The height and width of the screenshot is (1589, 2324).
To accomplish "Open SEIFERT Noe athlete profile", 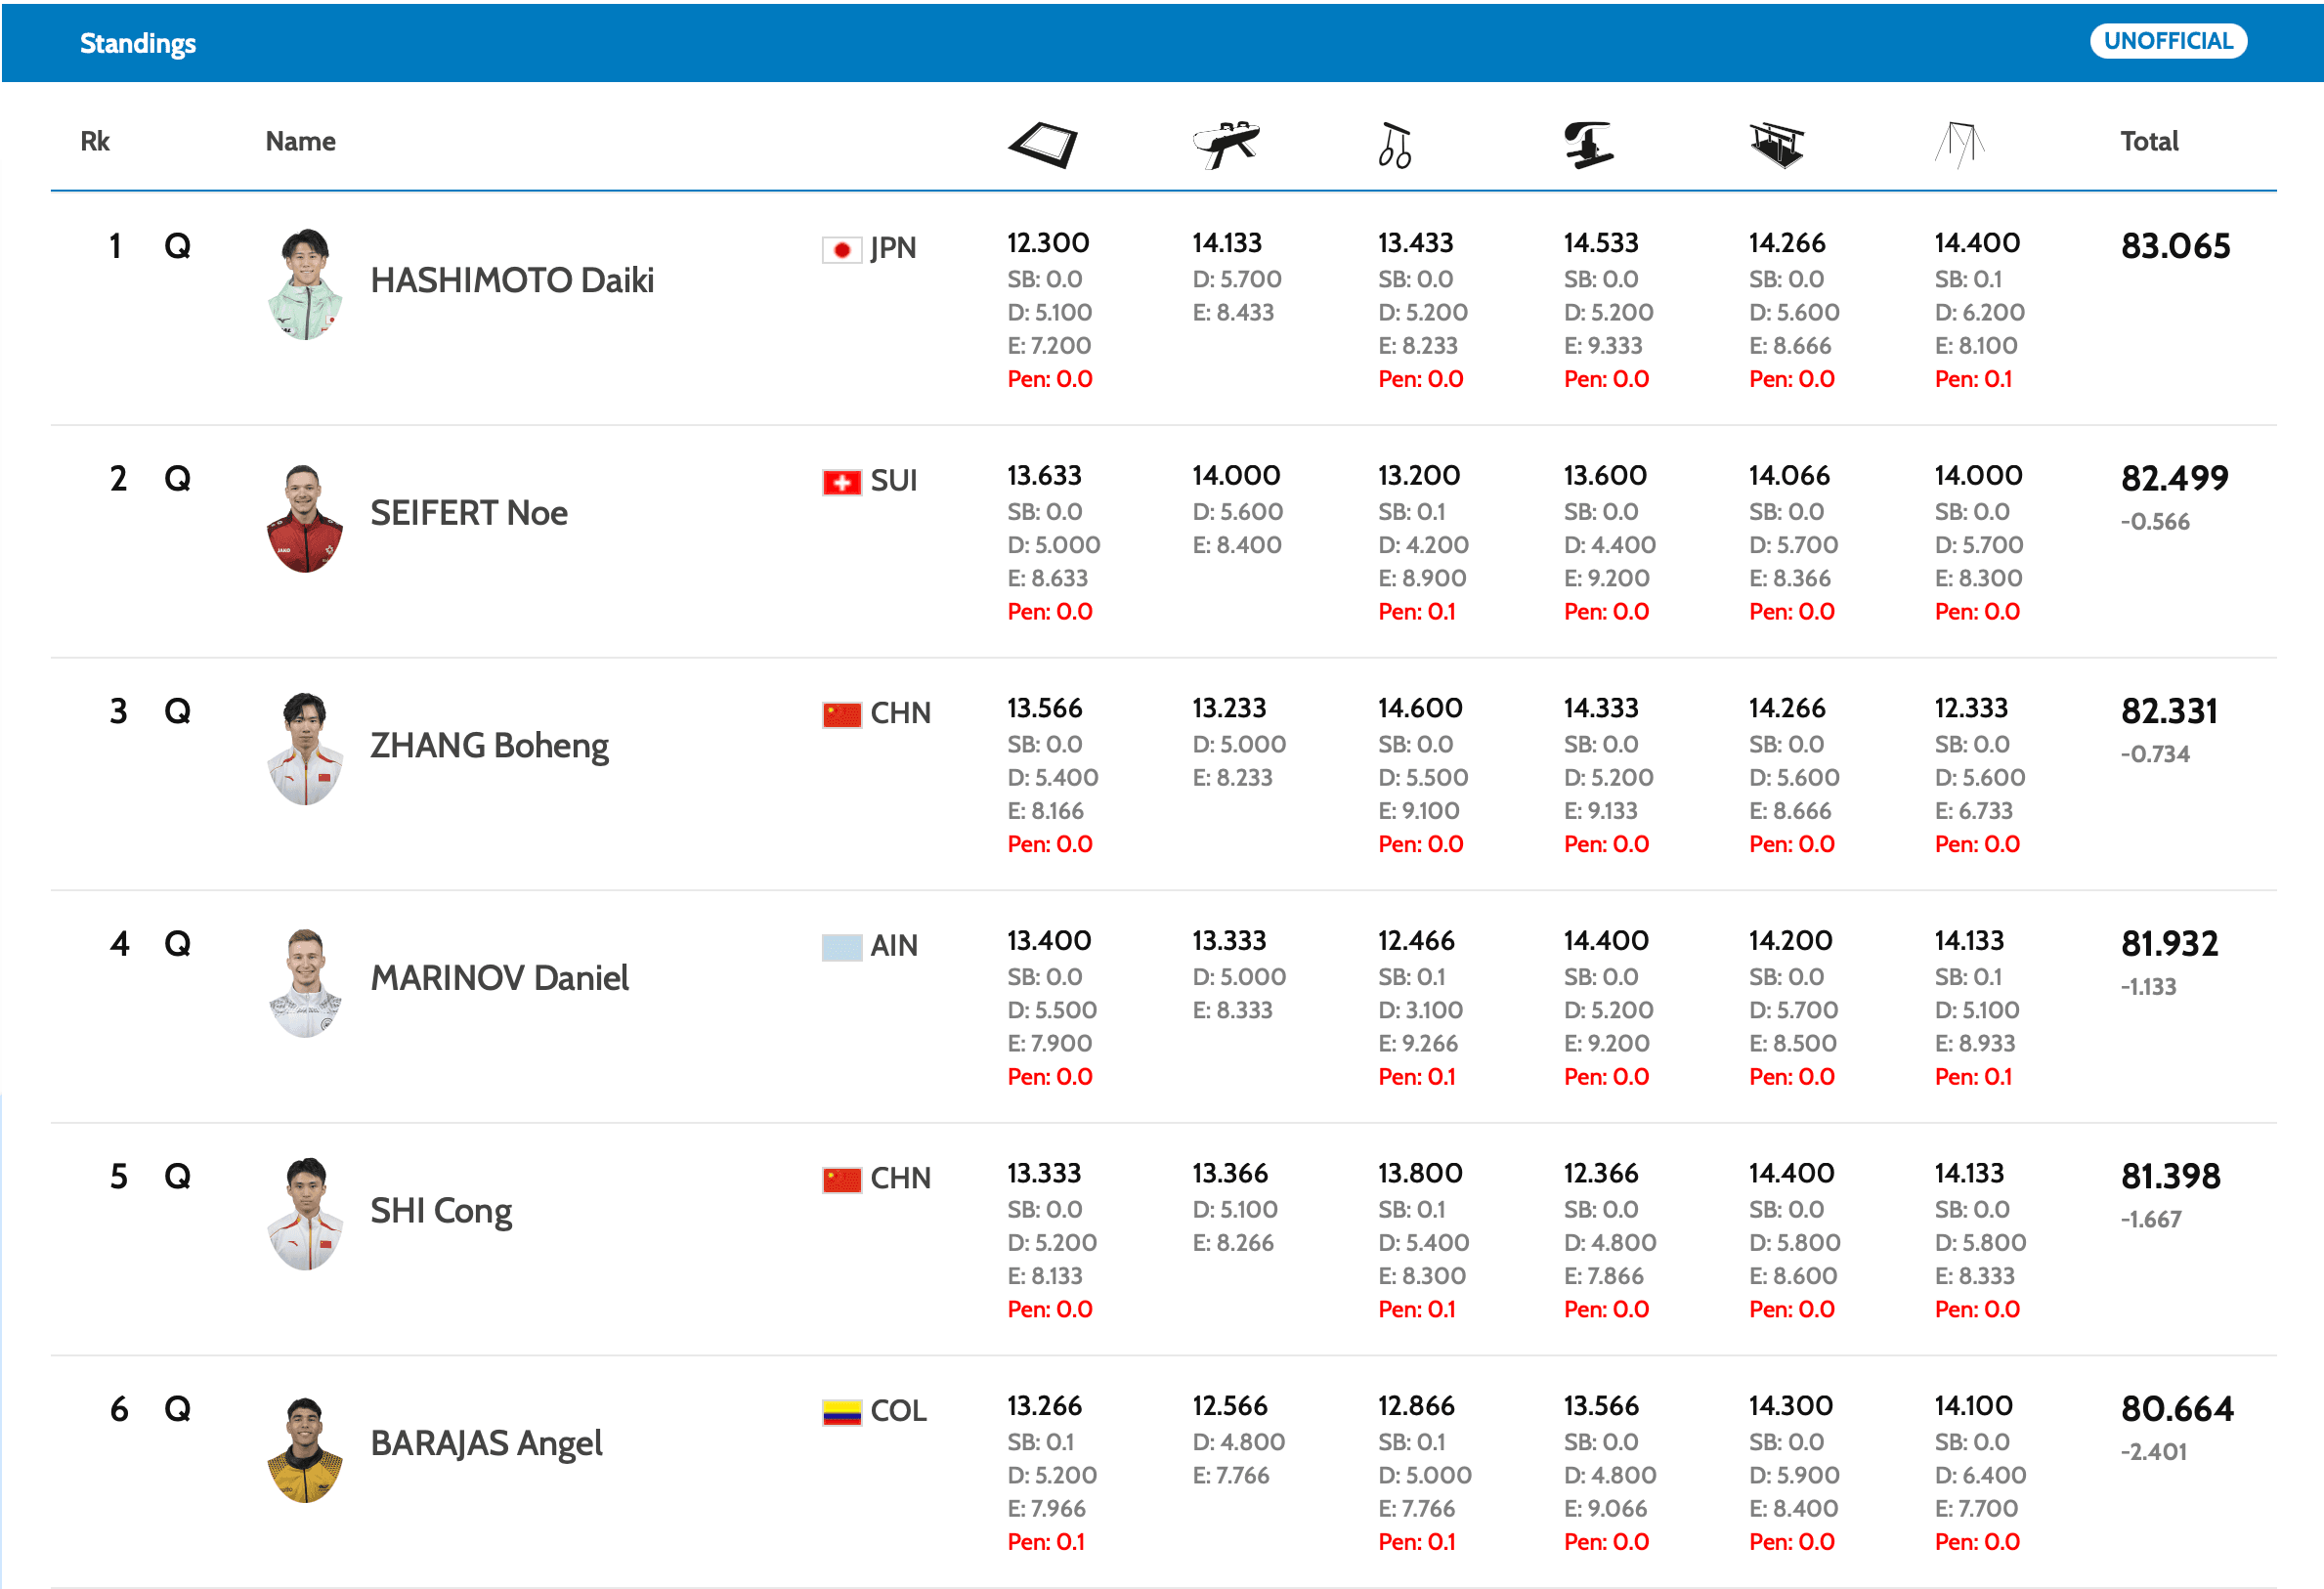I will pyautogui.click(x=468, y=514).
